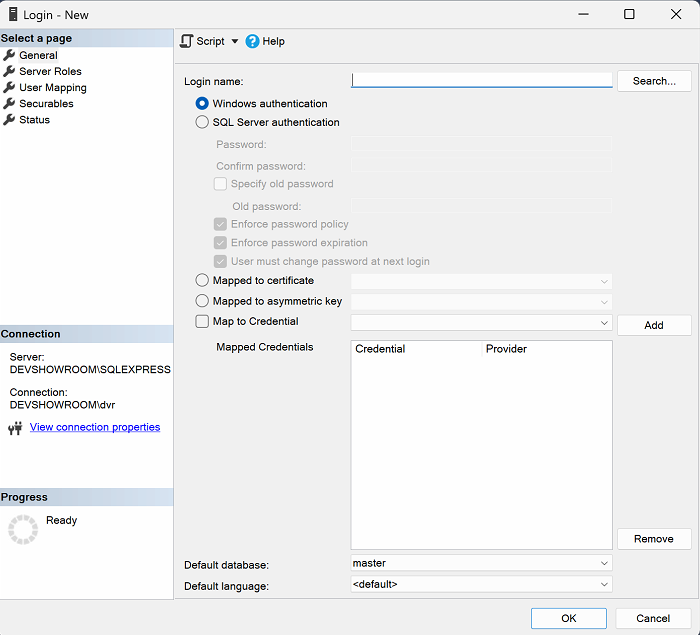
Task: Open the Default language dropdown
Action: tap(604, 584)
